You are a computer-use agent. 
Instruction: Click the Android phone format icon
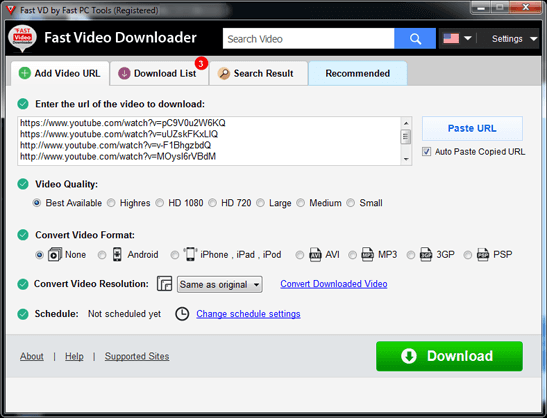117,254
